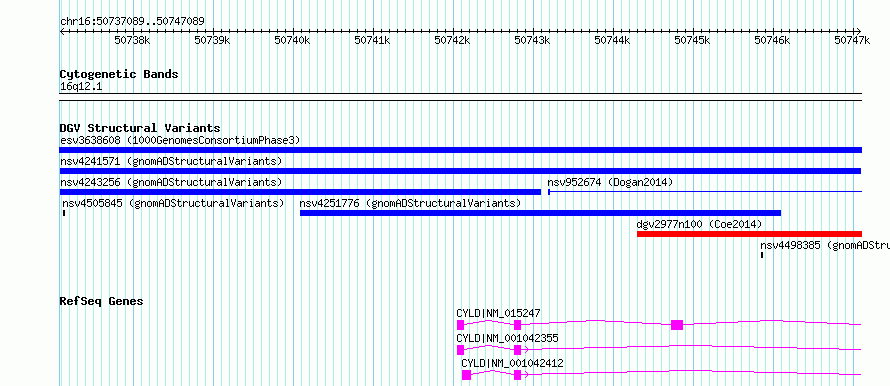Click the 50741k ruler tick label
This screenshot has width=890, height=386.
[372, 40]
